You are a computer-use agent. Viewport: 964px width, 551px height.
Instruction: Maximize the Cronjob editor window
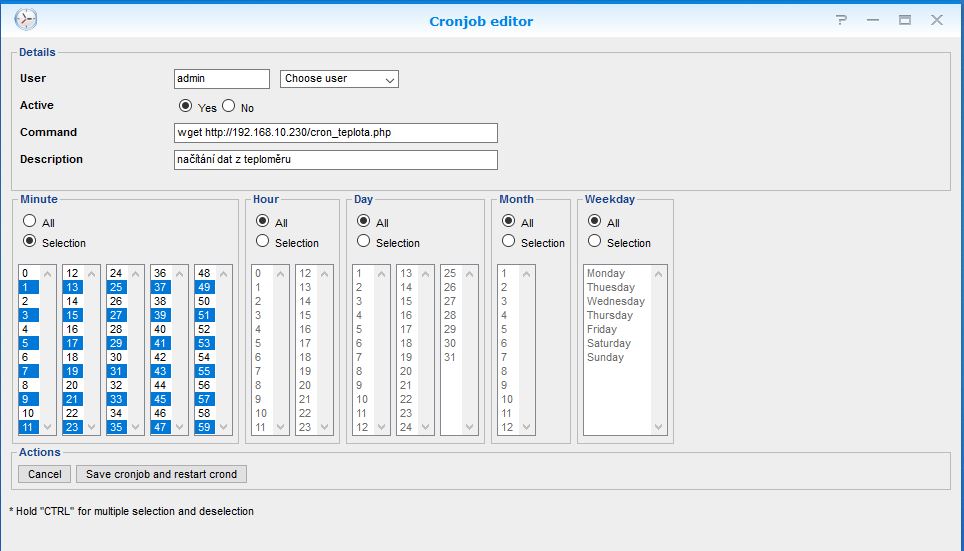click(904, 20)
